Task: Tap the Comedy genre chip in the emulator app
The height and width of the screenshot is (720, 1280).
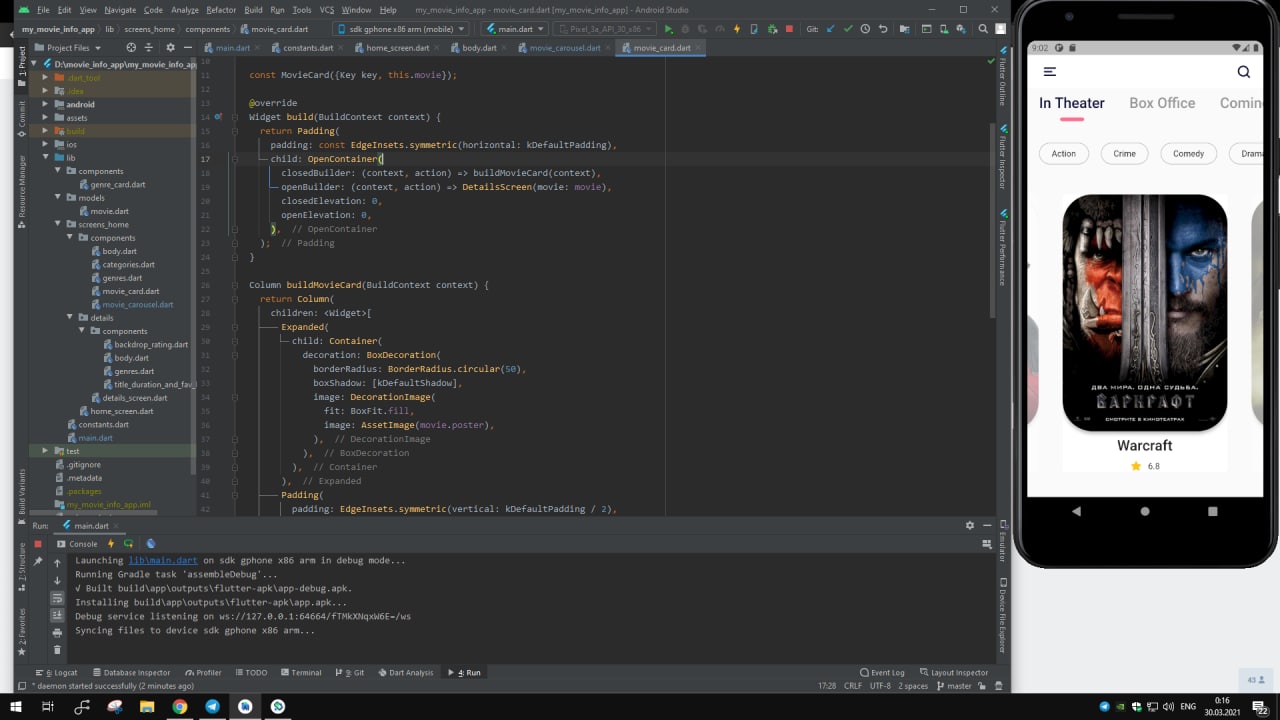Action: click(x=1188, y=154)
